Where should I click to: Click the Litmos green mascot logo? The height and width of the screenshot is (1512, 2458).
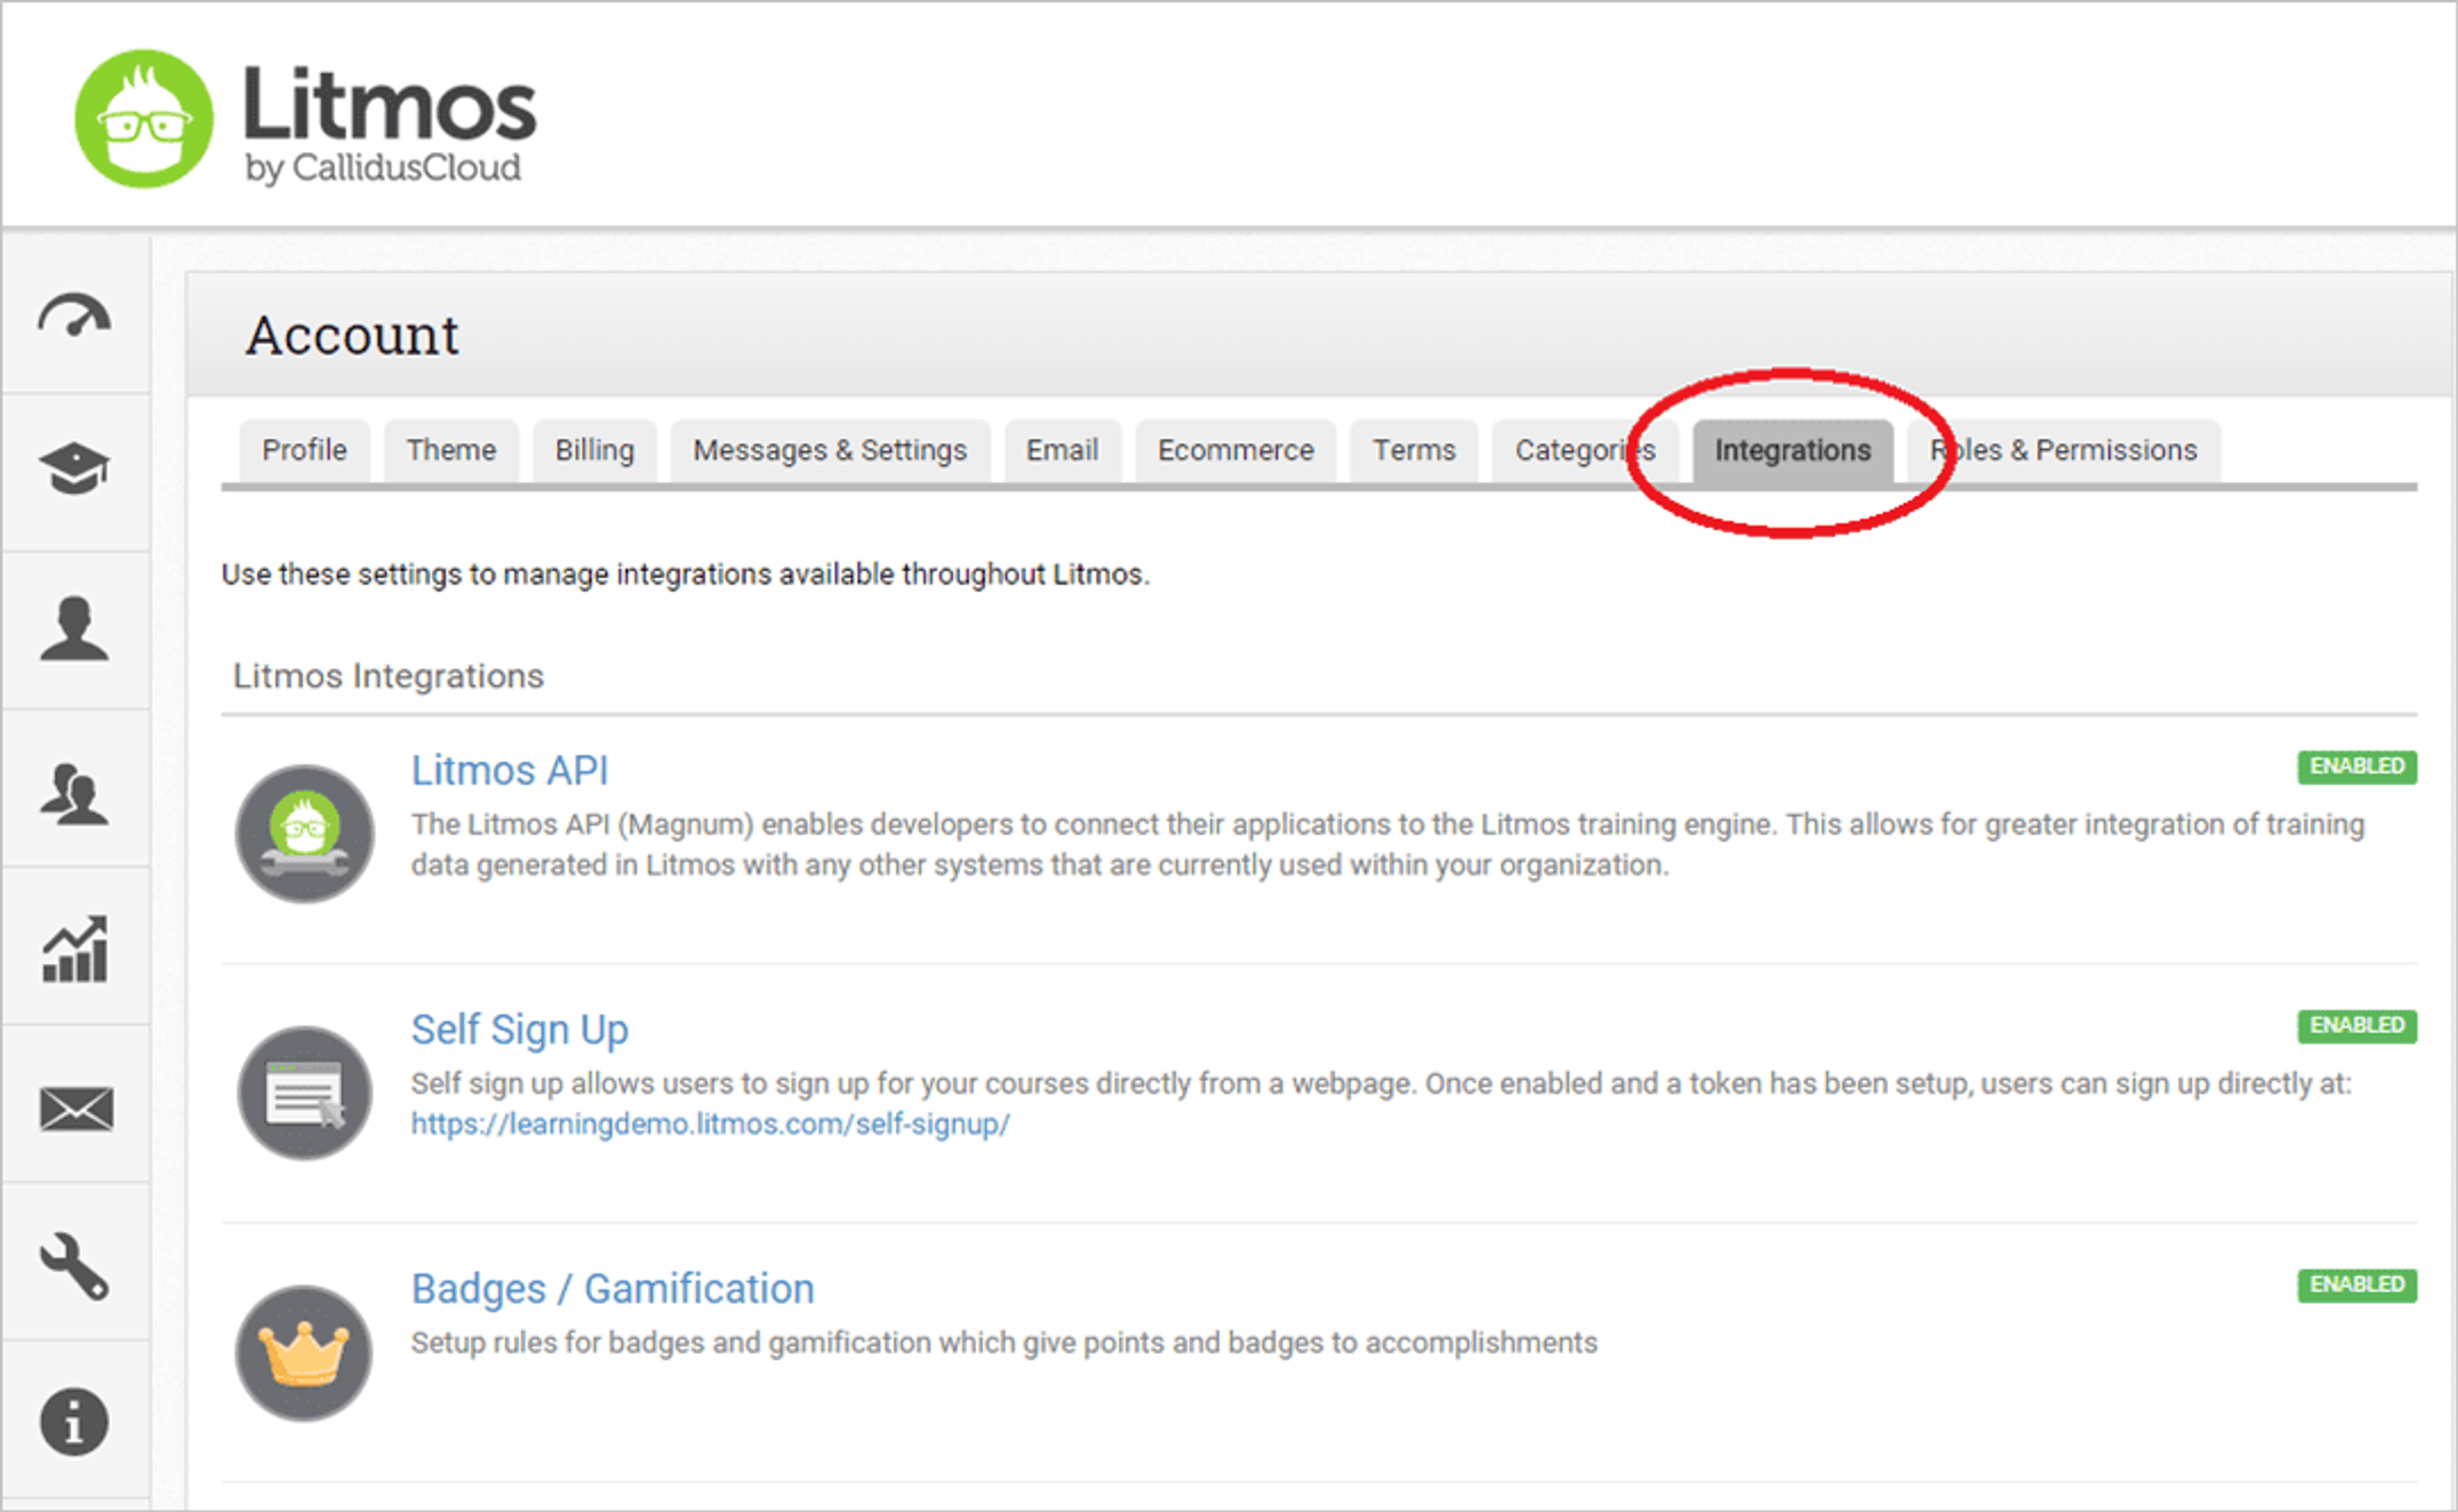click(x=144, y=119)
